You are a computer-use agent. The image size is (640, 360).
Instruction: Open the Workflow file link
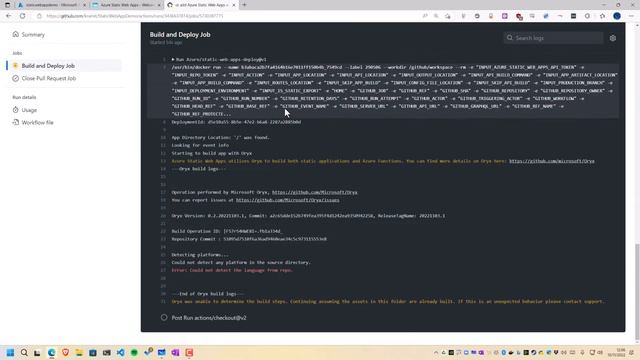coord(38,122)
